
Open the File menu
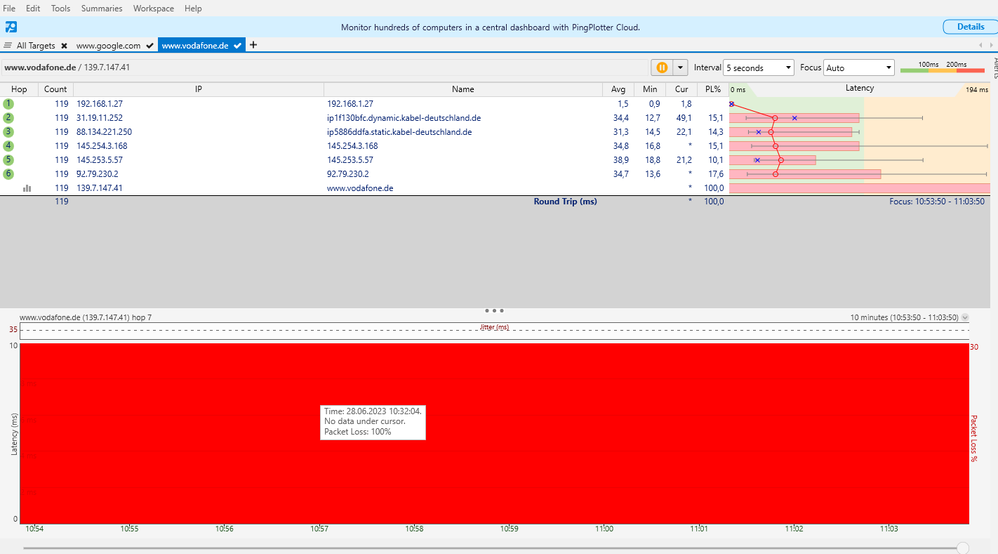(x=9, y=8)
